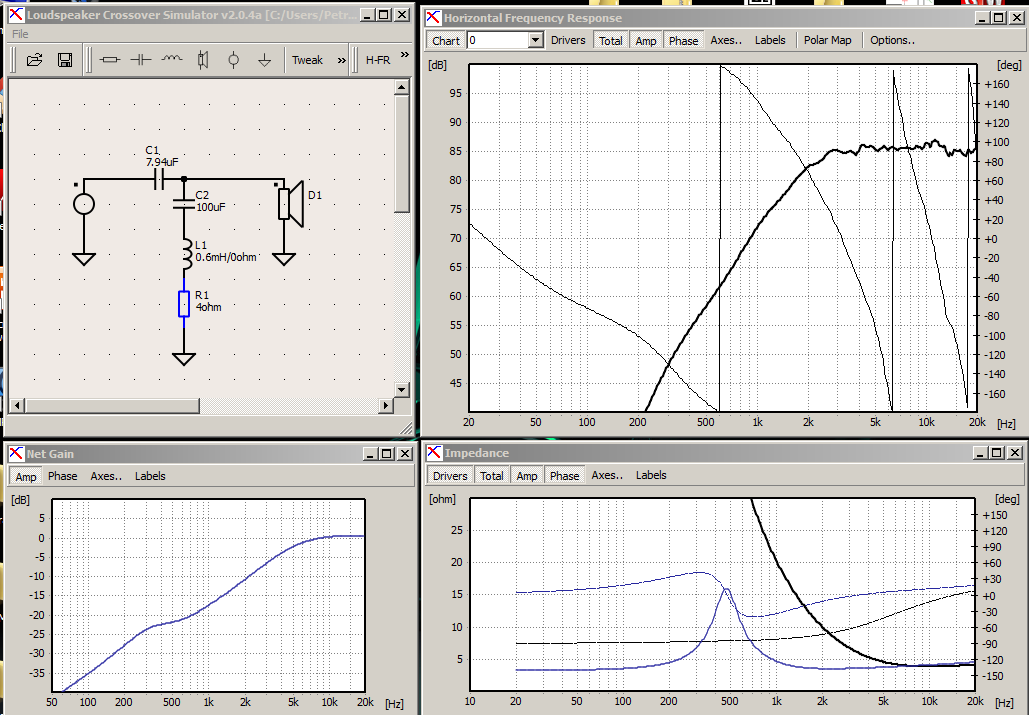Image resolution: width=1029 pixels, height=715 pixels.
Task: Click Phase in the Net Gain window
Action: (62, 476)
